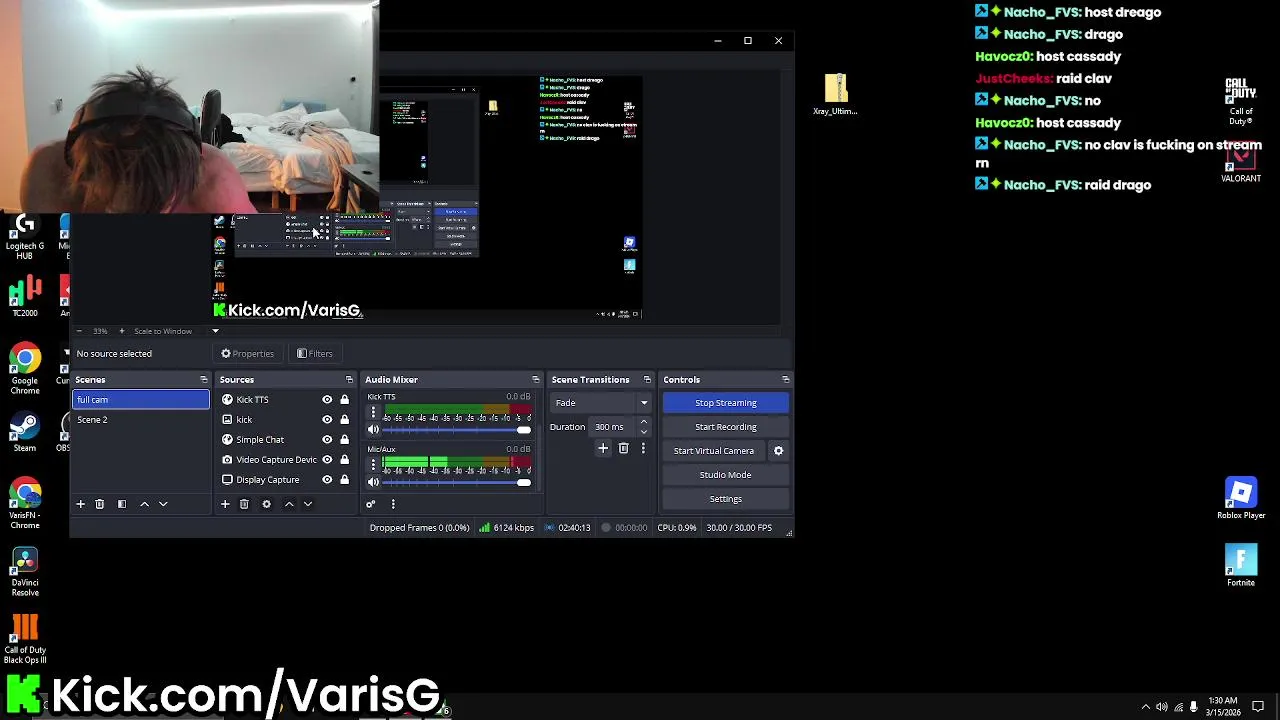Toggle visibility of kick source
This screenshot has width=1280, height=720.
(x=327, y=420)
